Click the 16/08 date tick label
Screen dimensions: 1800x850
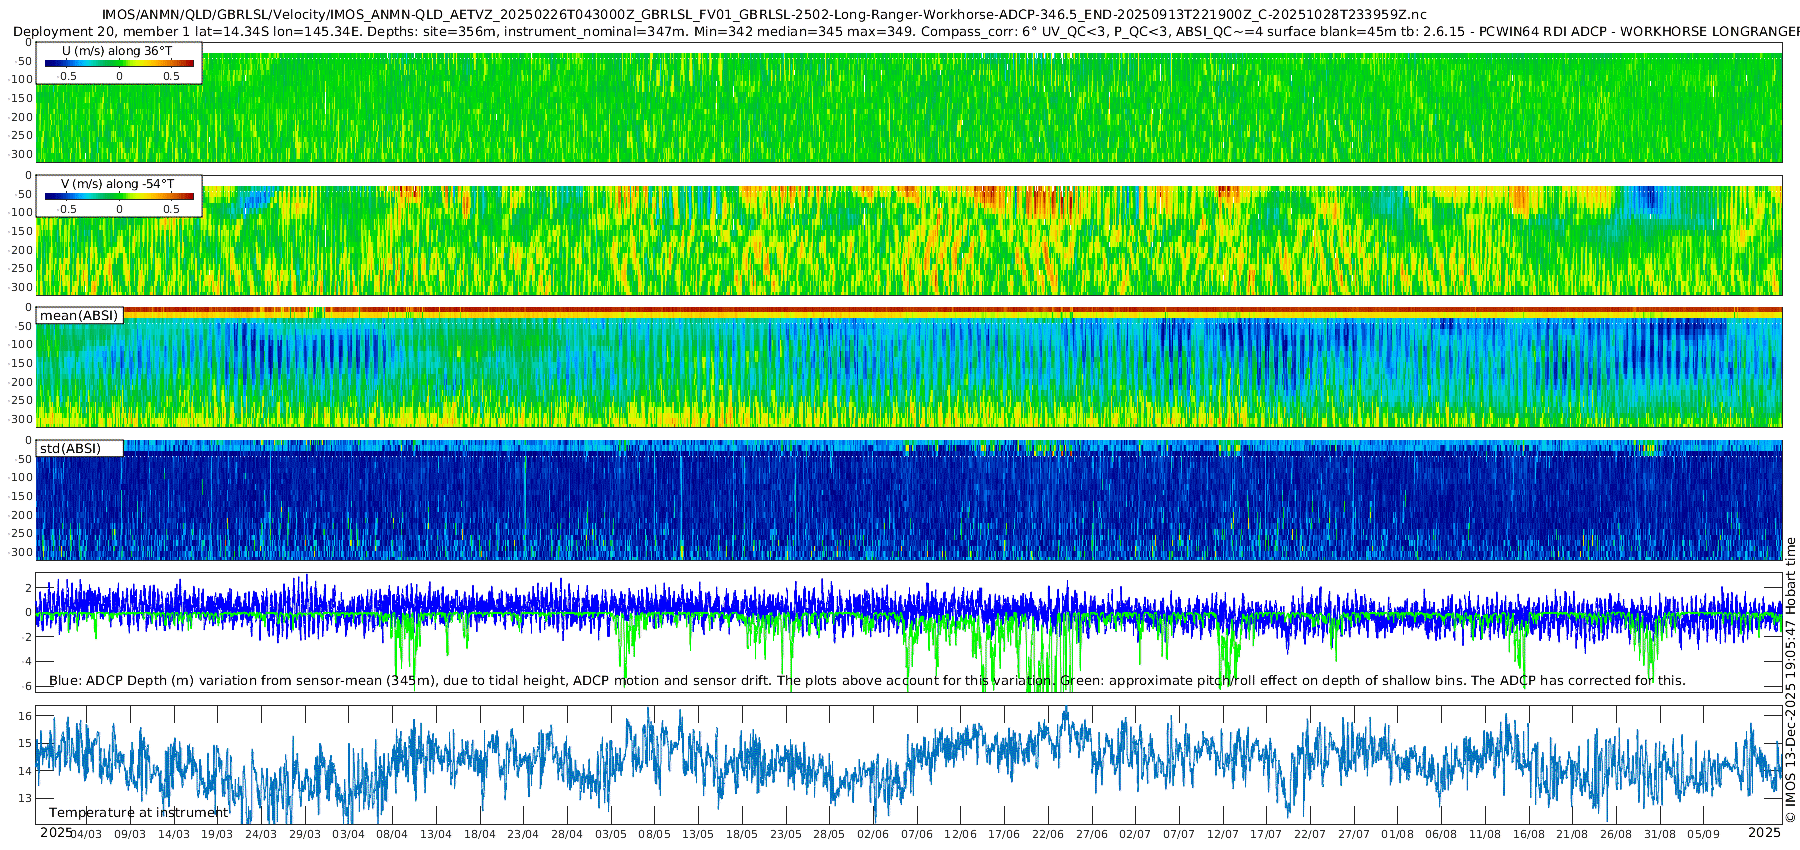pyautogui.click(x=1529, y=834)
